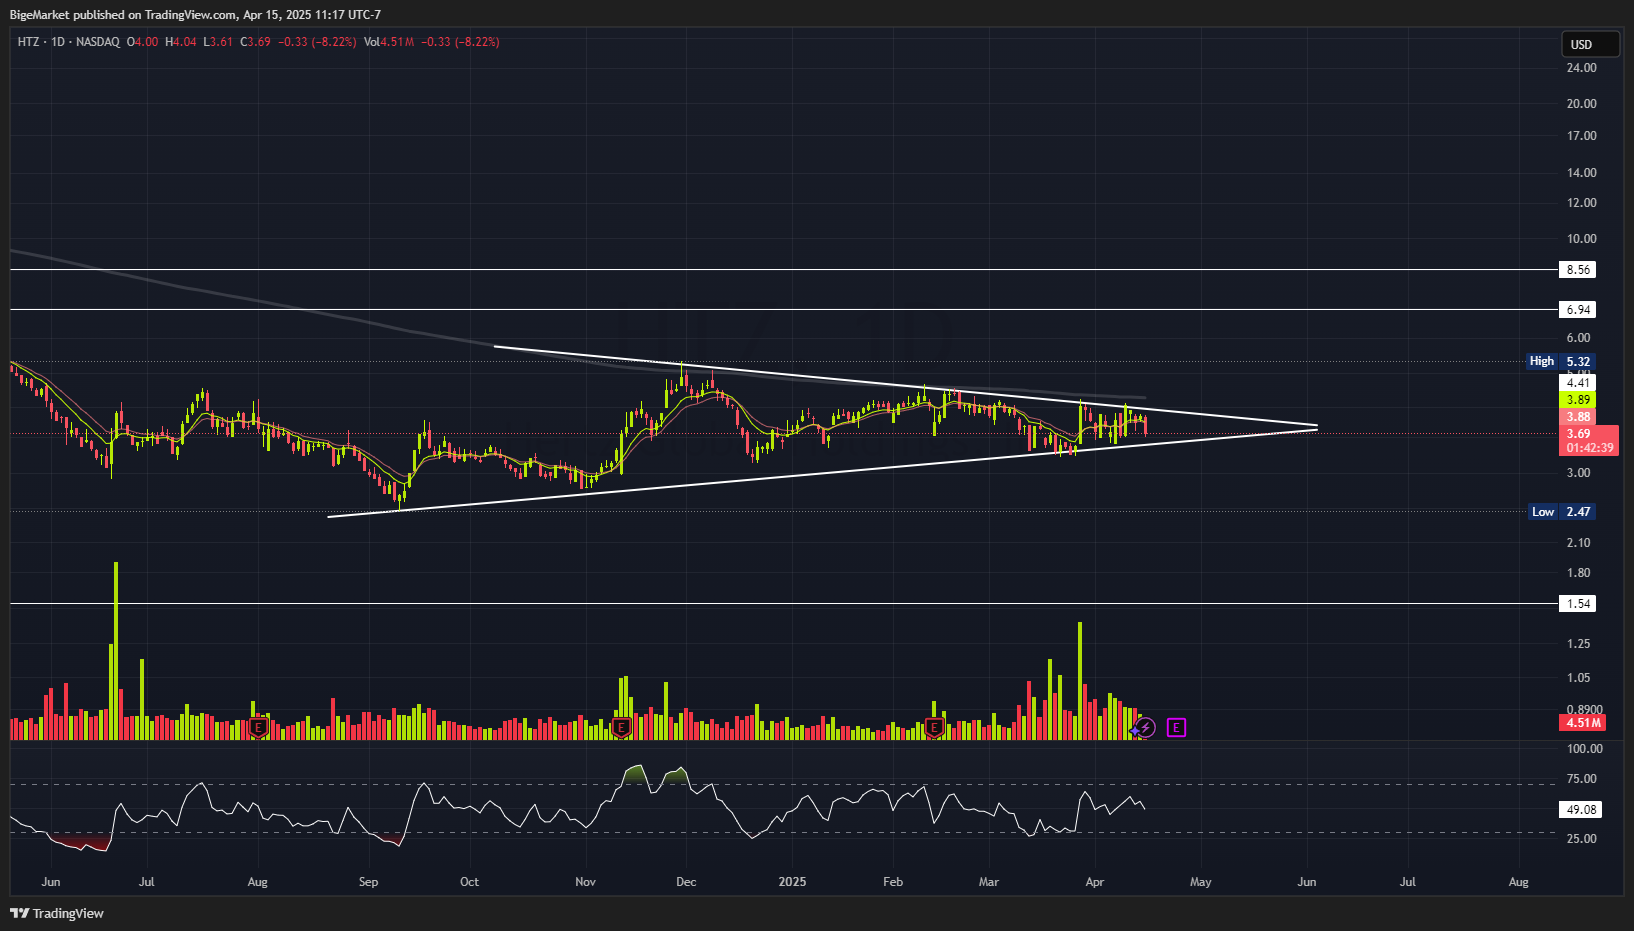1634x931 pixels.
Task: Click the 49.08 RSI value label
Action: (x=1581, y=810)
